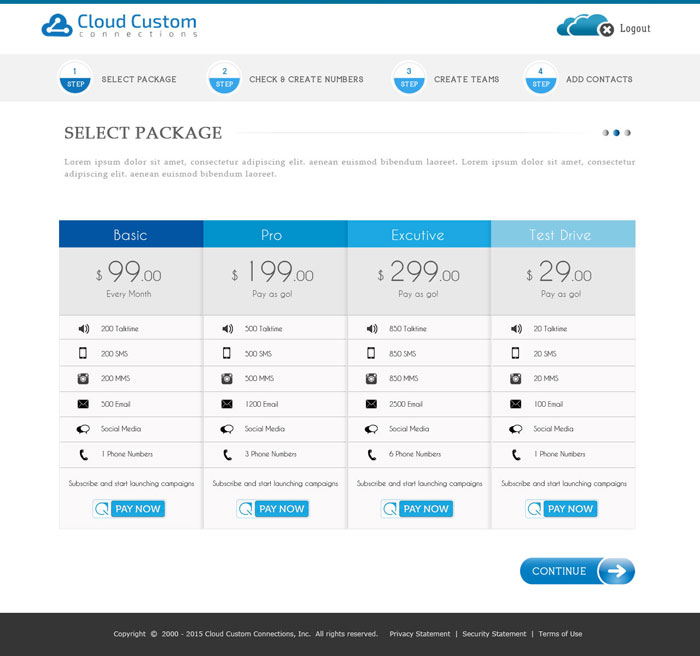Click the speaker icon beside 20 Talktime
The height and width of the screenshot is (656, 700).
coord(516,329)
